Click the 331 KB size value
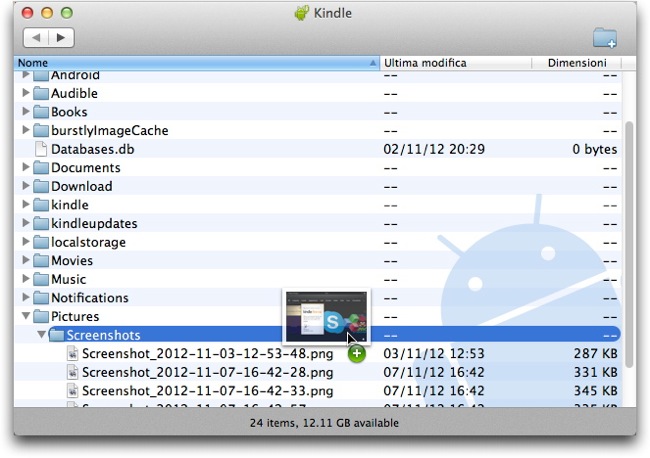 point(595,372)
